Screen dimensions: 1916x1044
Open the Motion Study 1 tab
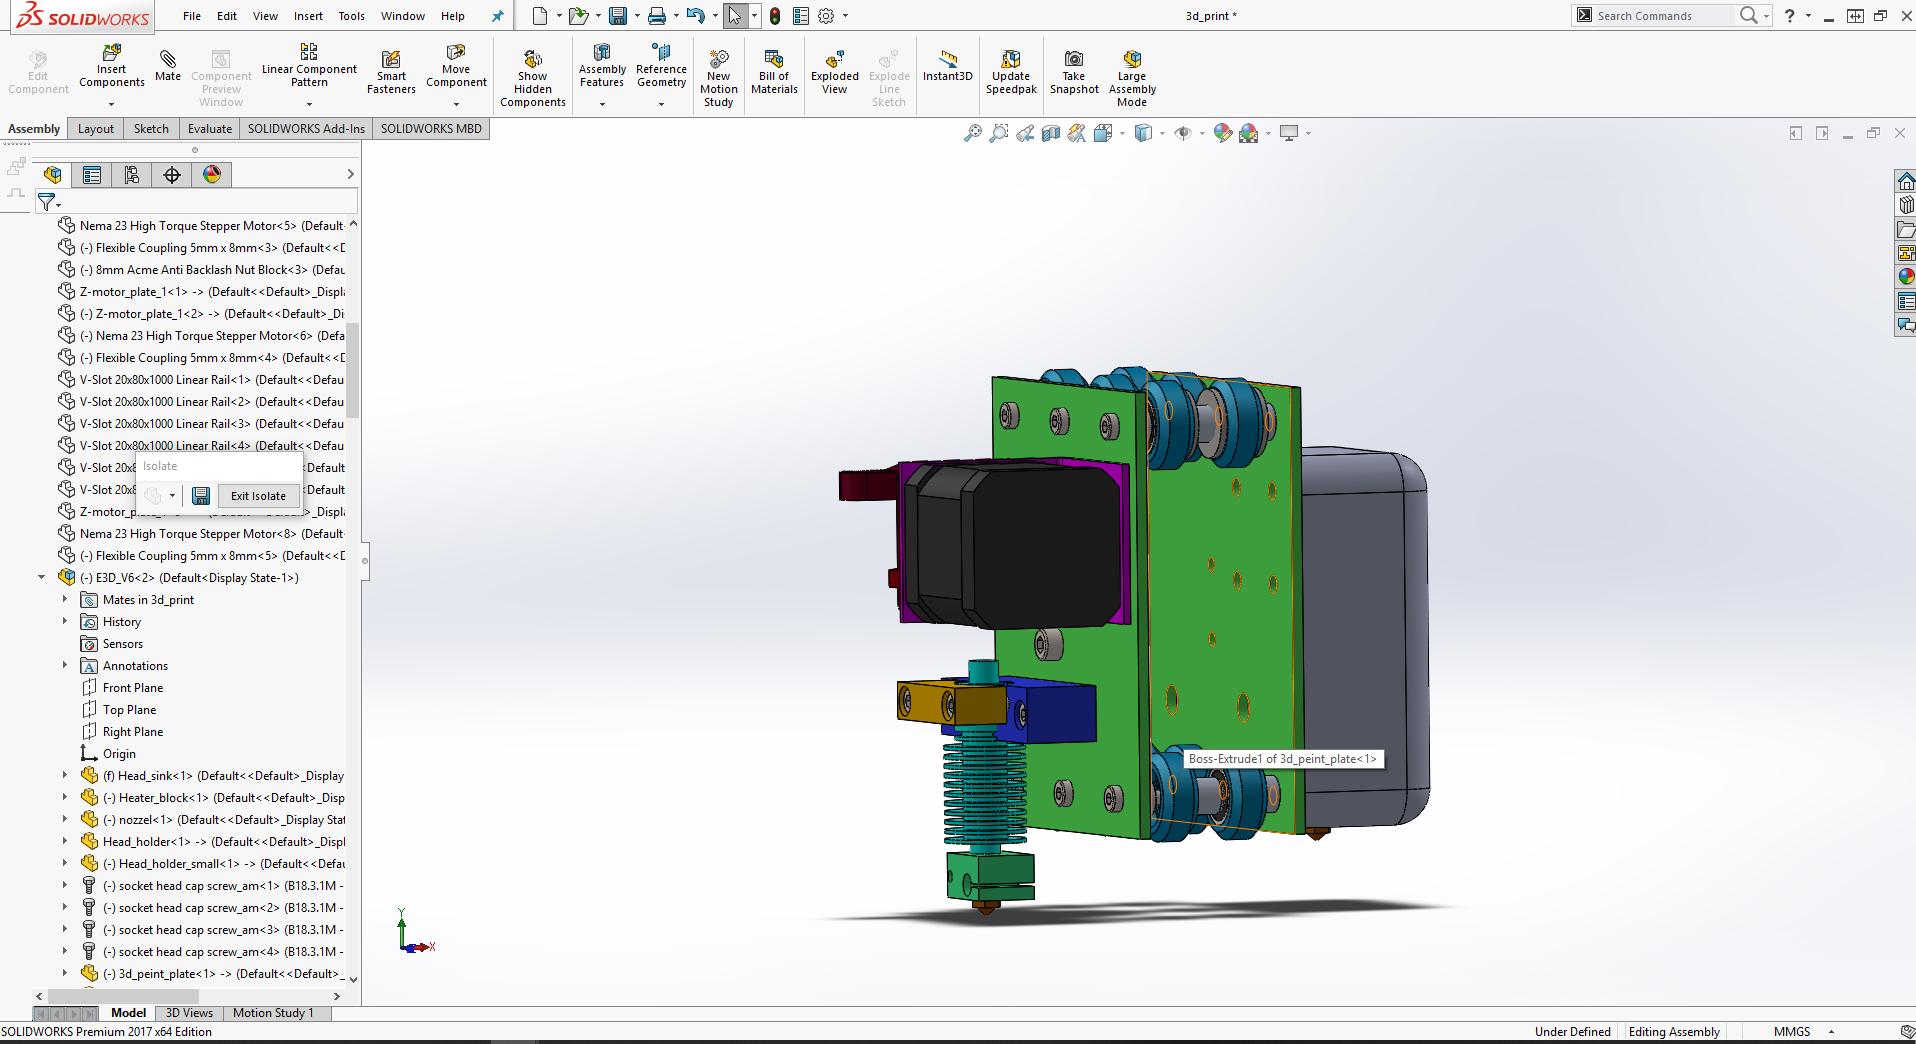273,1013
